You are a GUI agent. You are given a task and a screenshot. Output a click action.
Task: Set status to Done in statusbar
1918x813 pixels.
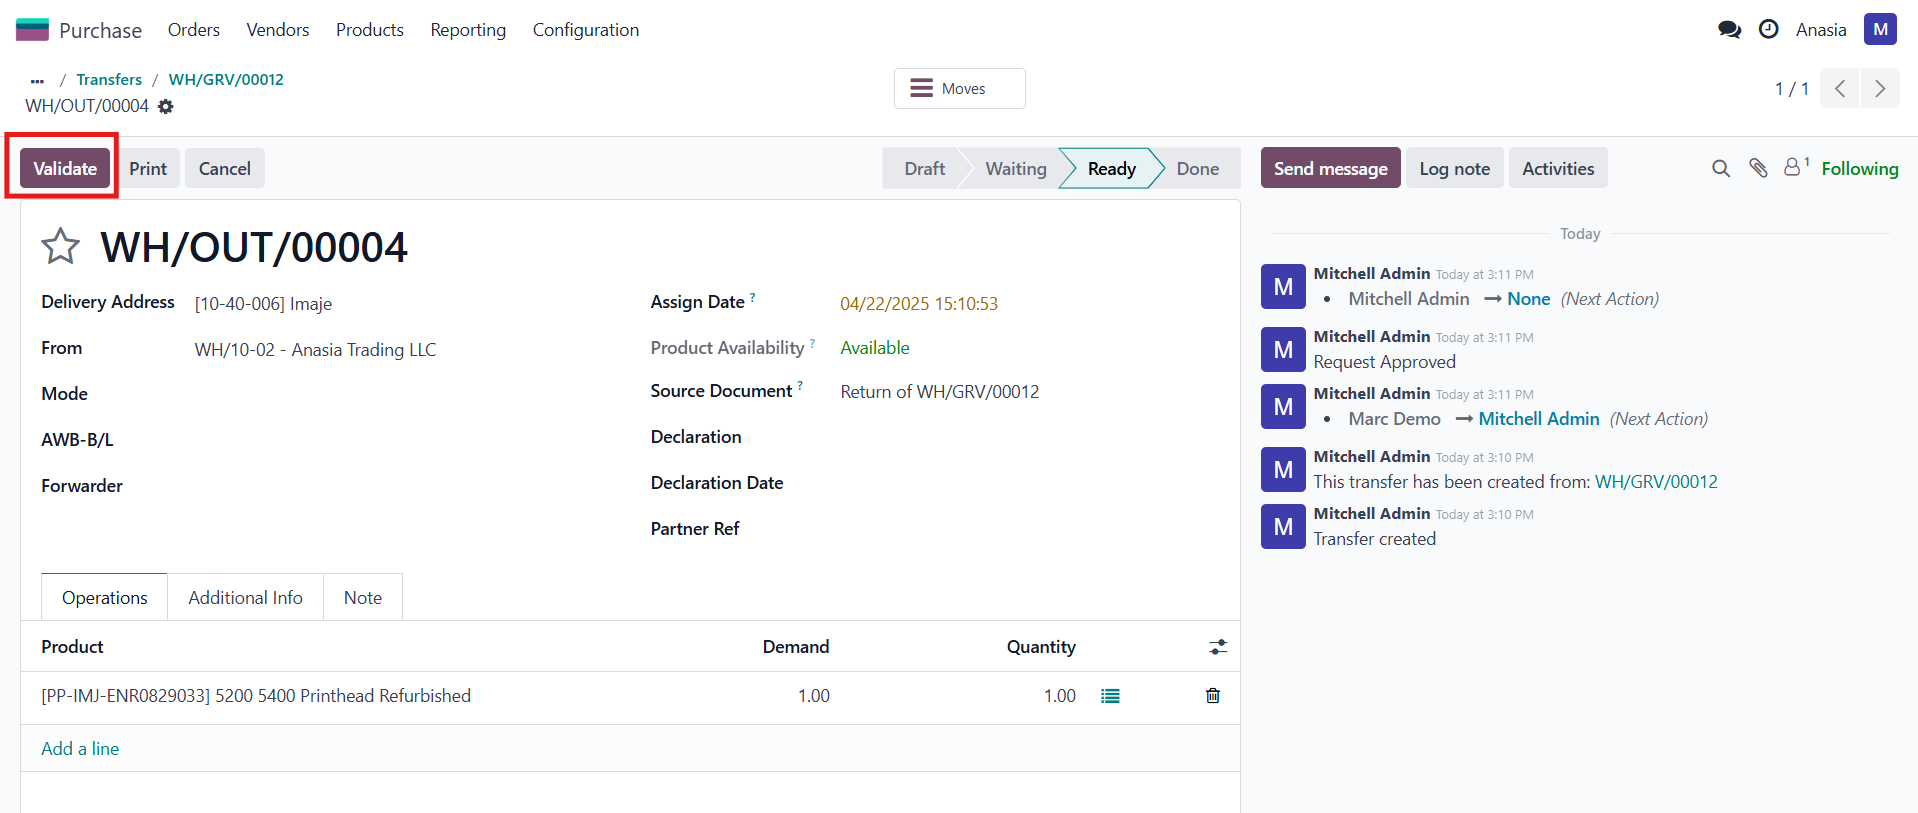(1197, 169)
